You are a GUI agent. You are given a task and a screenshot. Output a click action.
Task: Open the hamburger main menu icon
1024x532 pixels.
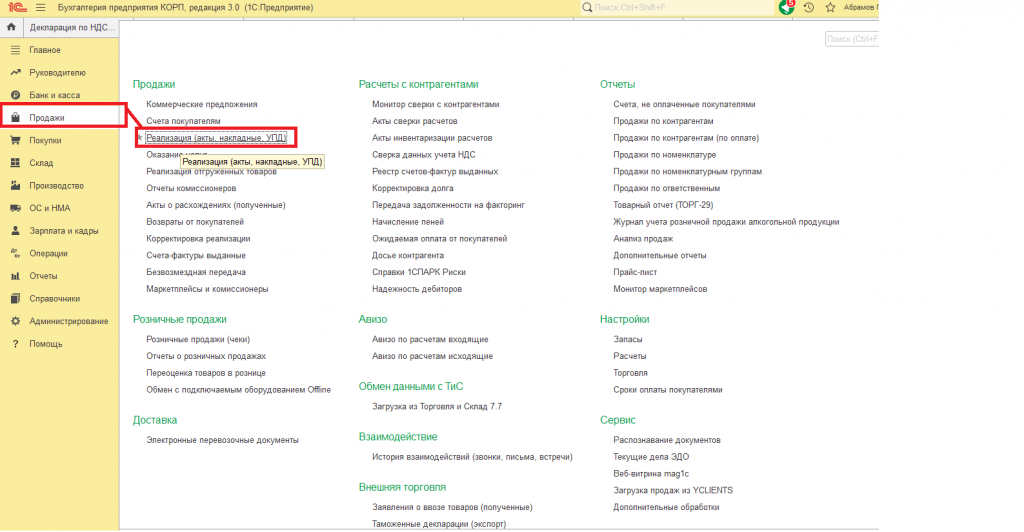[40, 7]
